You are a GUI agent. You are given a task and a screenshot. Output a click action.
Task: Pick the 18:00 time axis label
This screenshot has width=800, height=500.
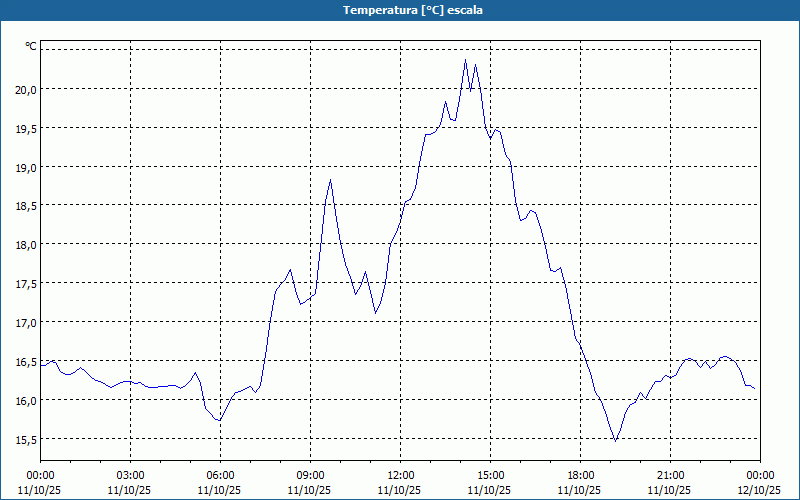click(581, 475)
